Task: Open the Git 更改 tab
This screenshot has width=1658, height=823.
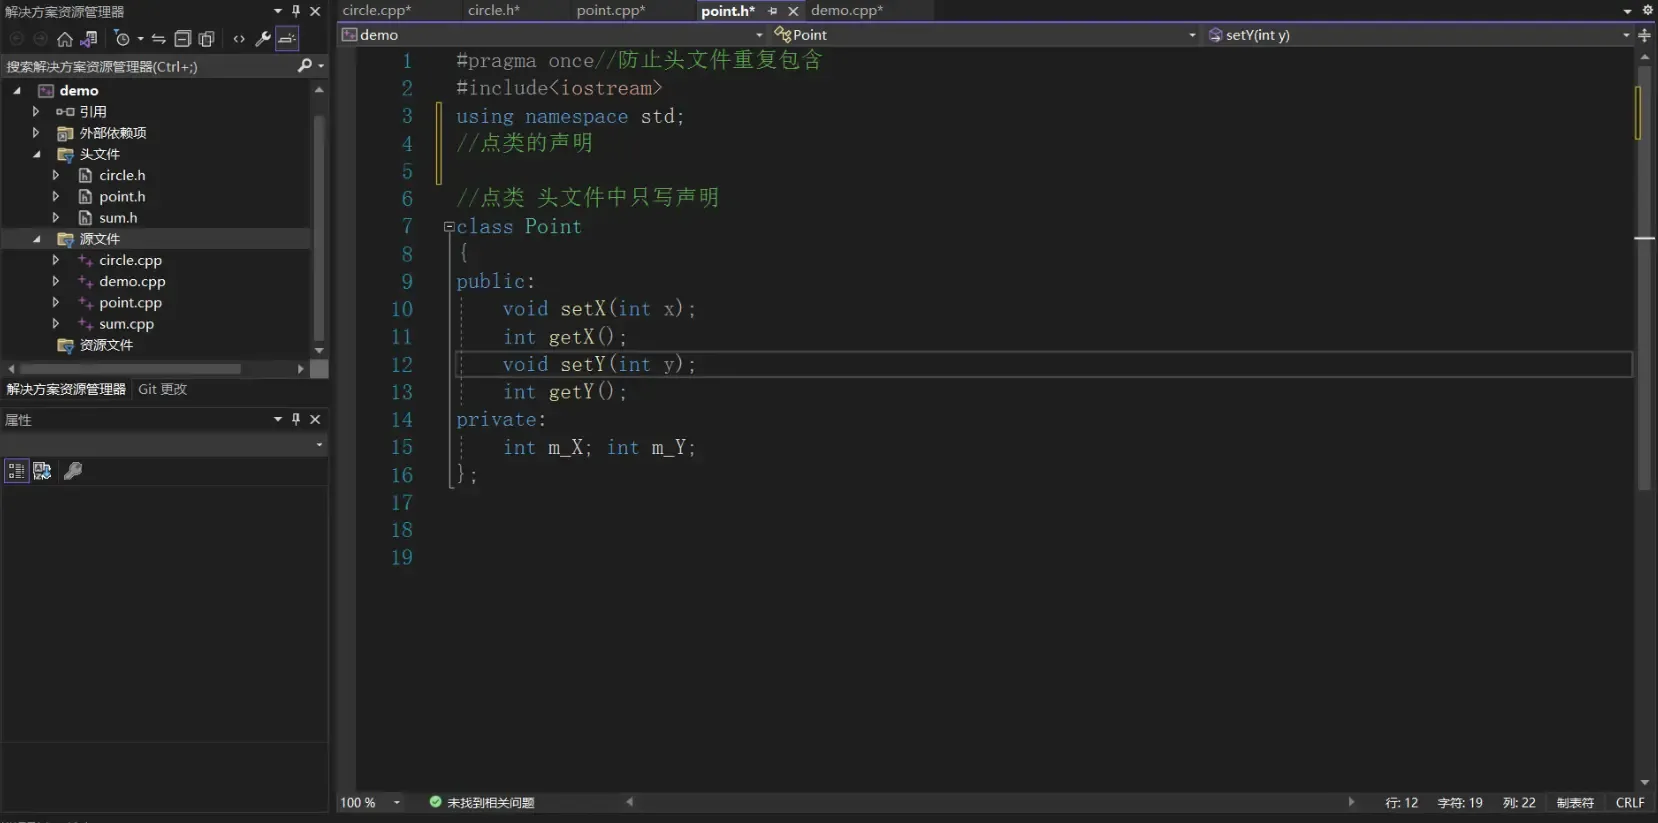Action: [163, 389]
